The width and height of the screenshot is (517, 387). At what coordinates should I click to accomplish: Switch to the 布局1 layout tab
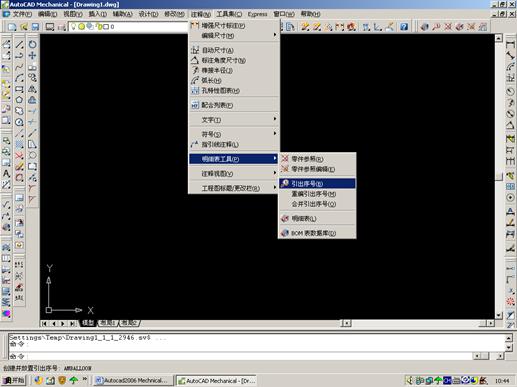(108, 323)
